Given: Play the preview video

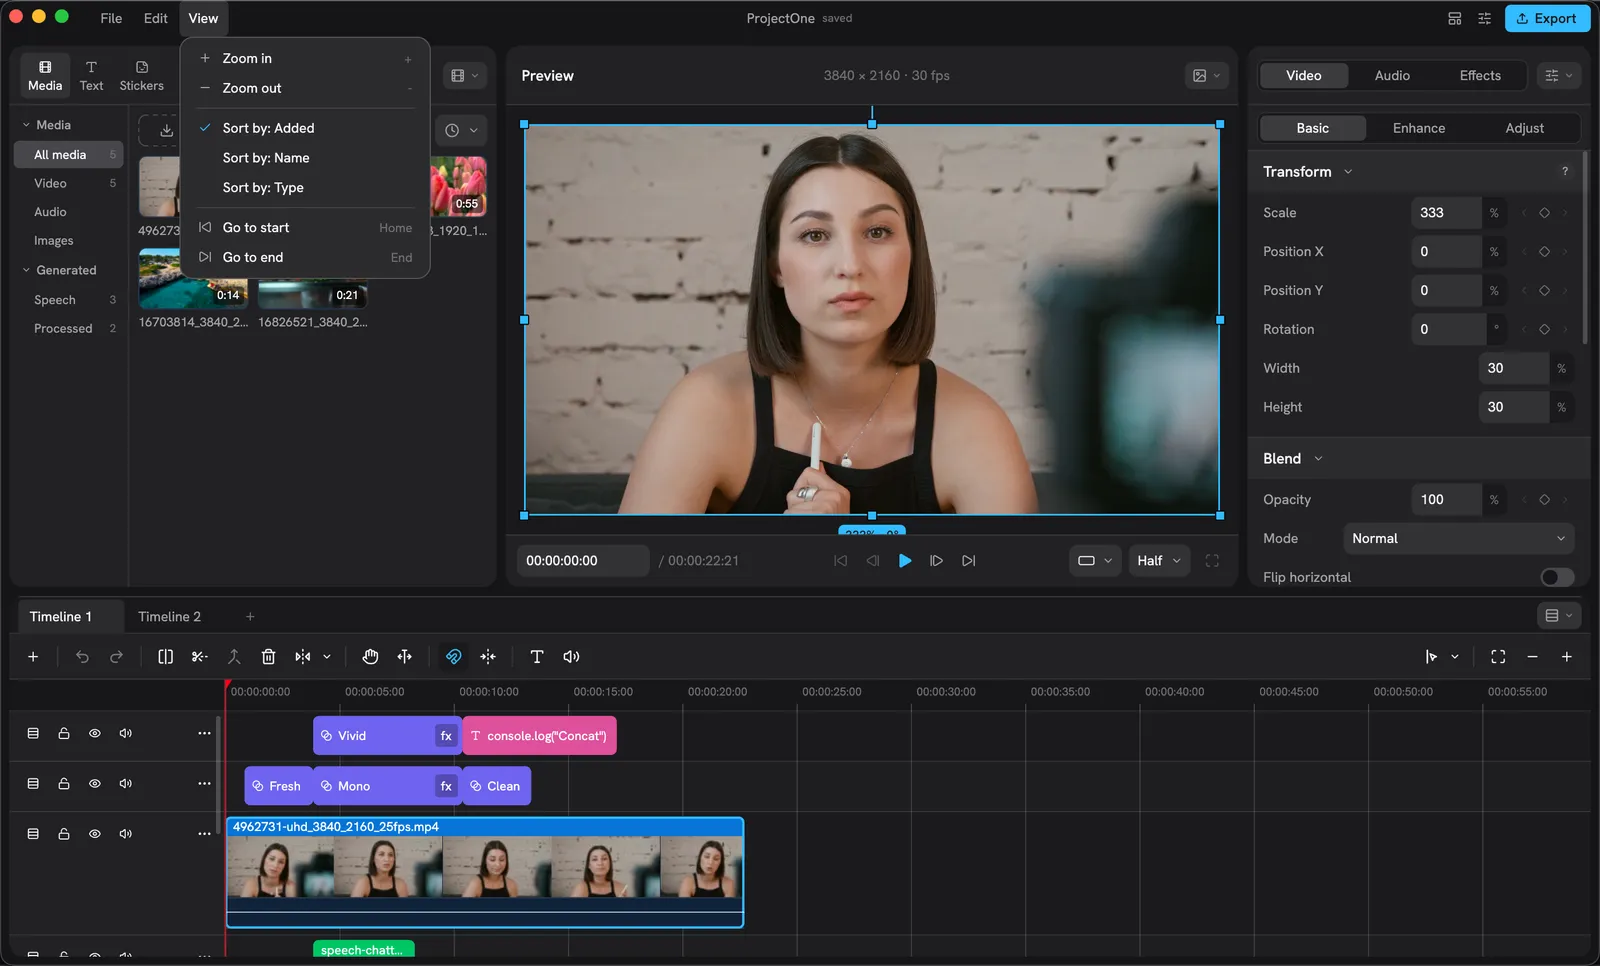Looking at the screenshot, I should (905, 561).
